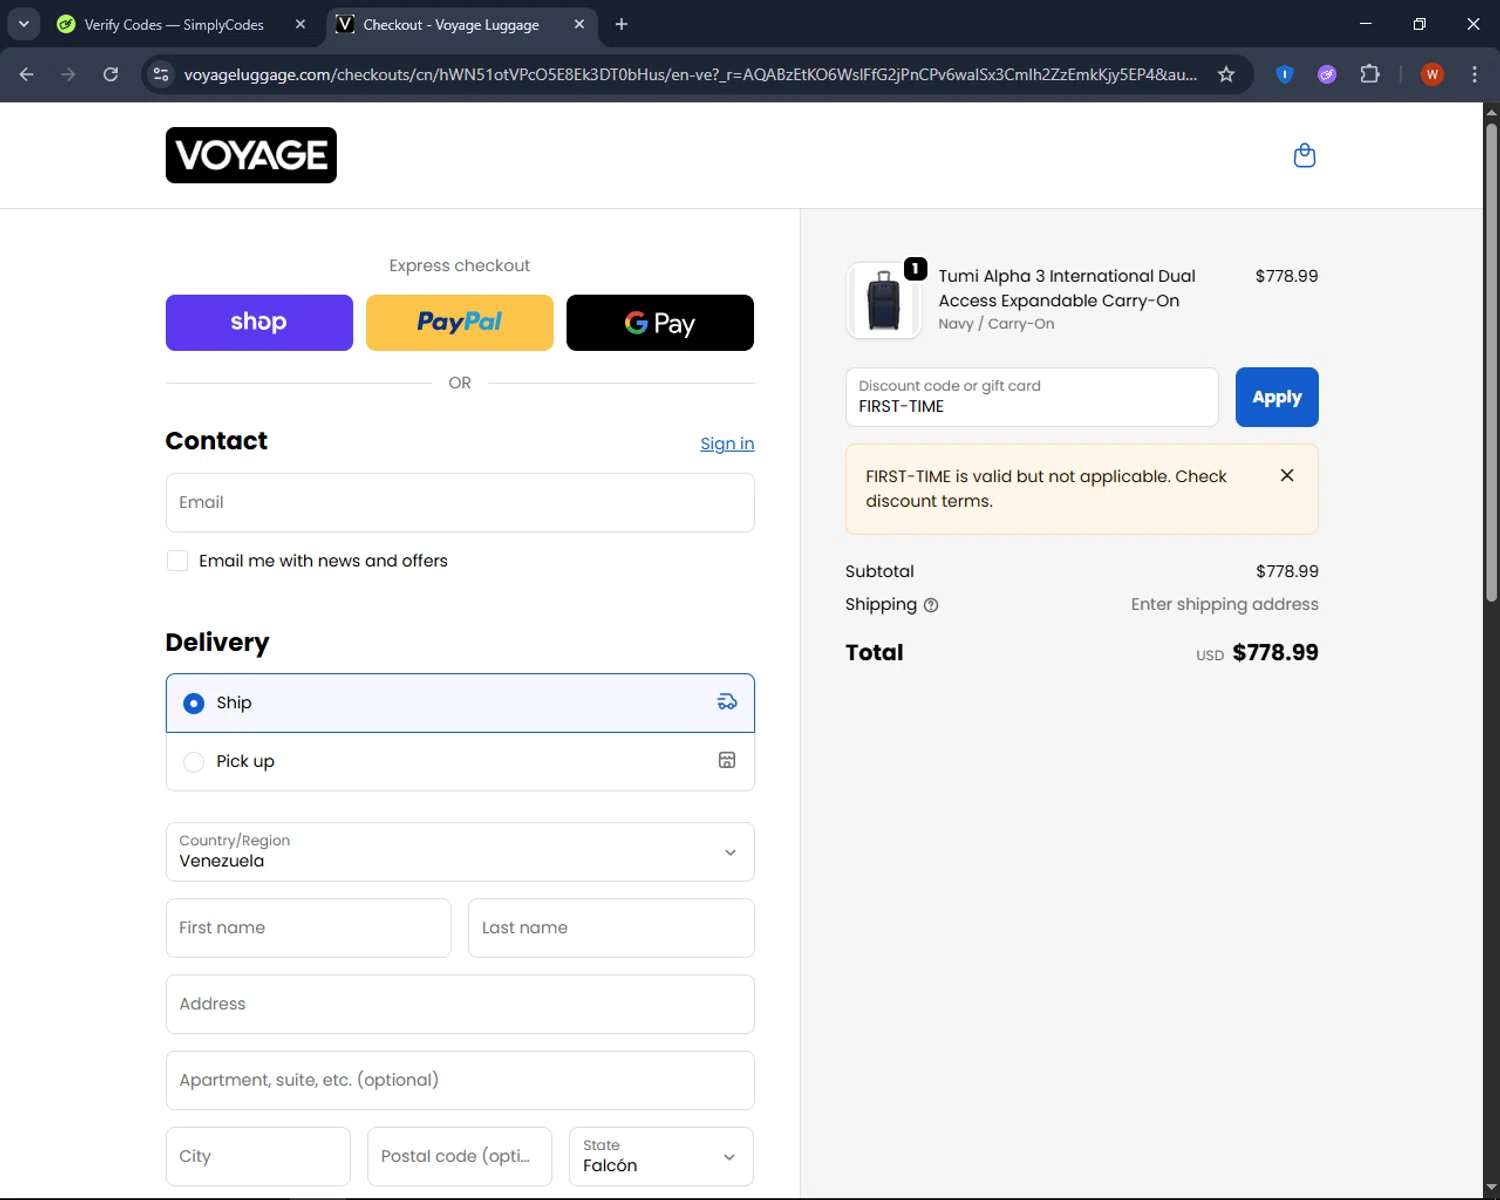
Task: View site information icon in address bar
Action: click(161, 74)
